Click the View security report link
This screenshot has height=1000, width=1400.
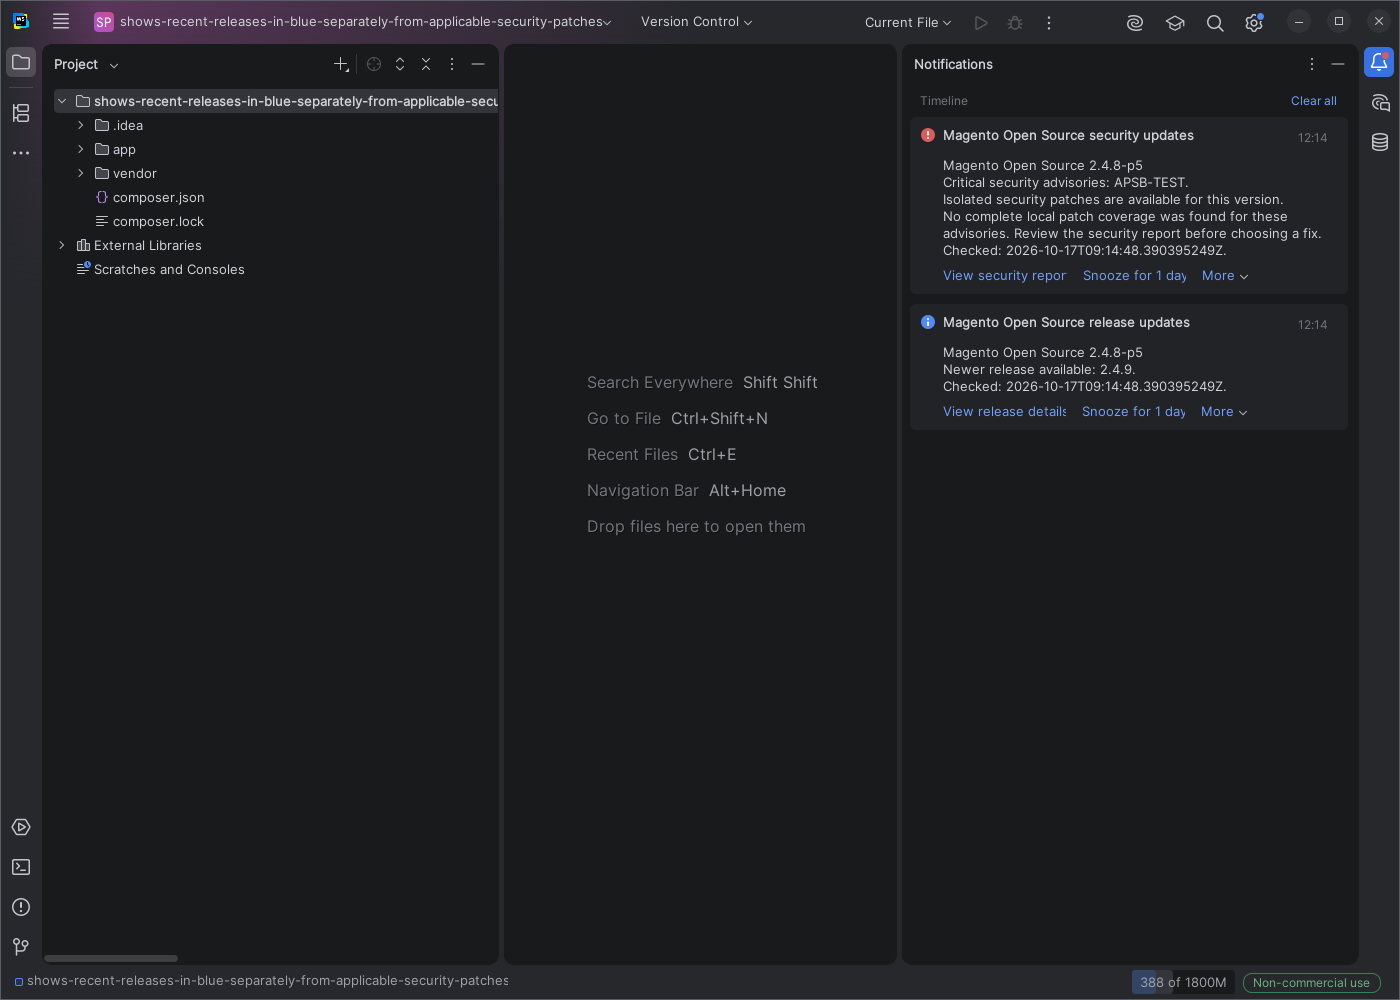point(1004,276)
